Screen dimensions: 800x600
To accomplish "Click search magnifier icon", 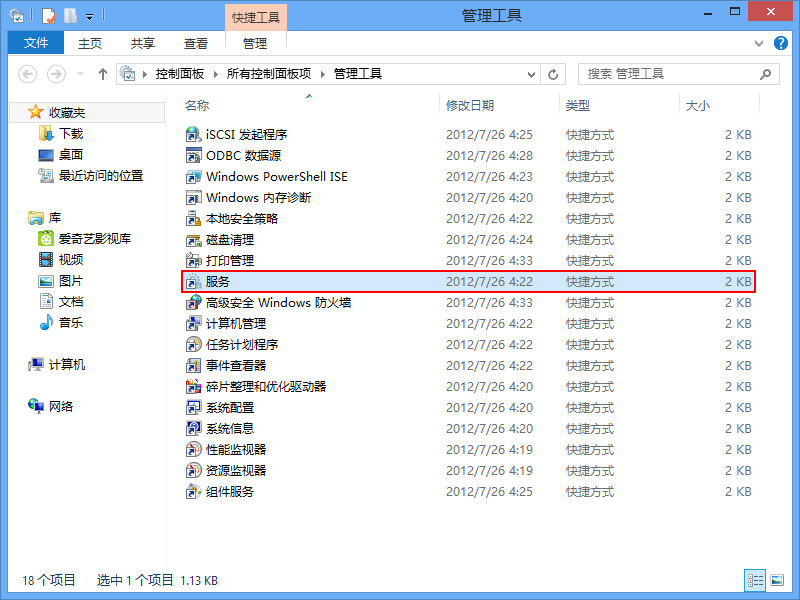I will tap(765, 74).
